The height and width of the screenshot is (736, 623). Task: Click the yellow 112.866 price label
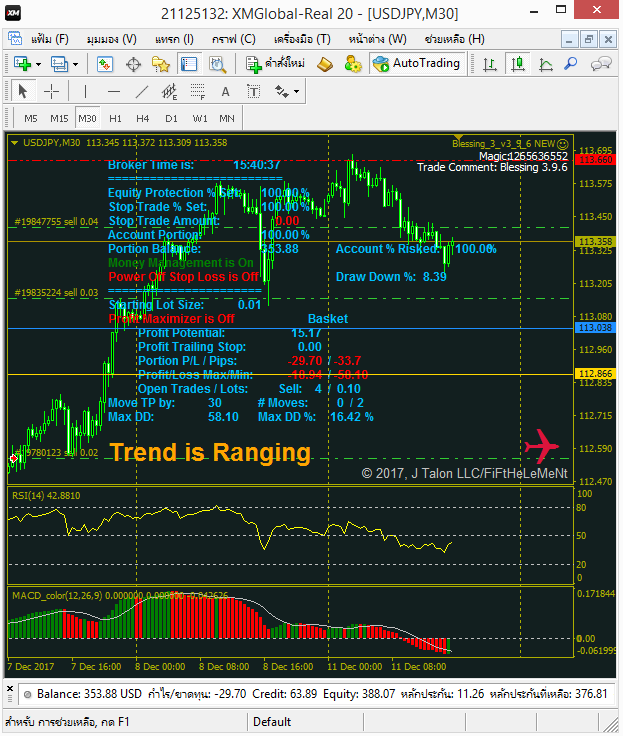tap(595, 374)
